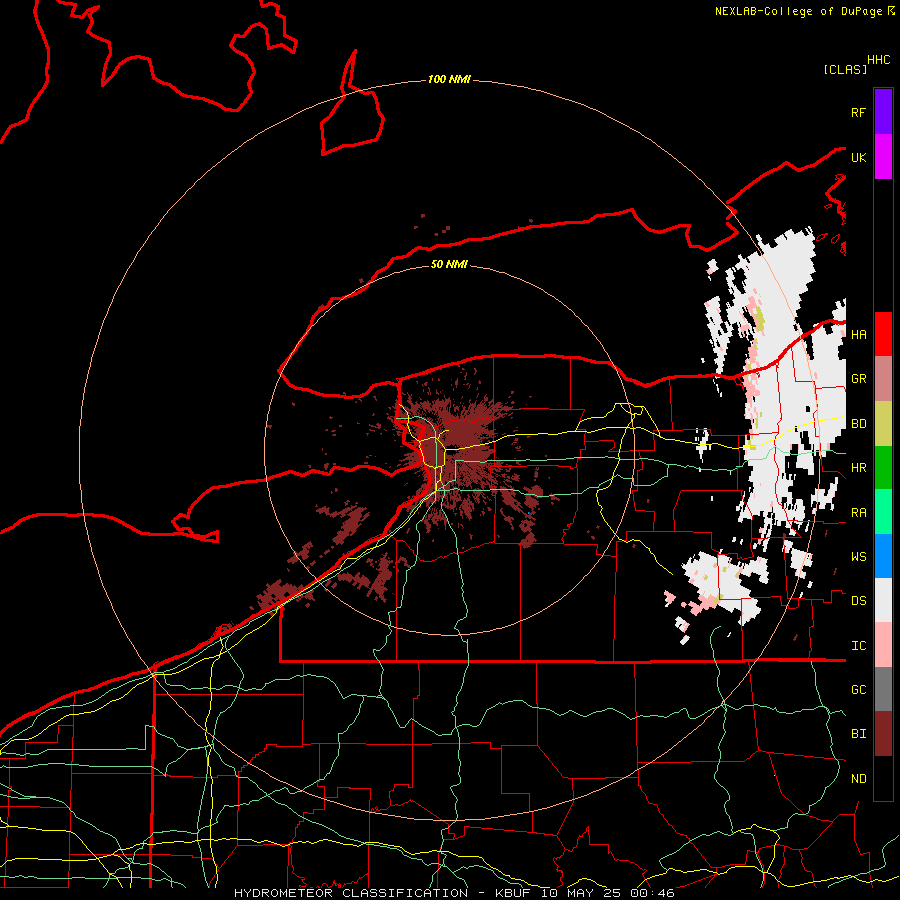Image resolution: width=900 pixels, height=900 pixels.
Task: Select the dark green HR swatch
Action: 883,468
